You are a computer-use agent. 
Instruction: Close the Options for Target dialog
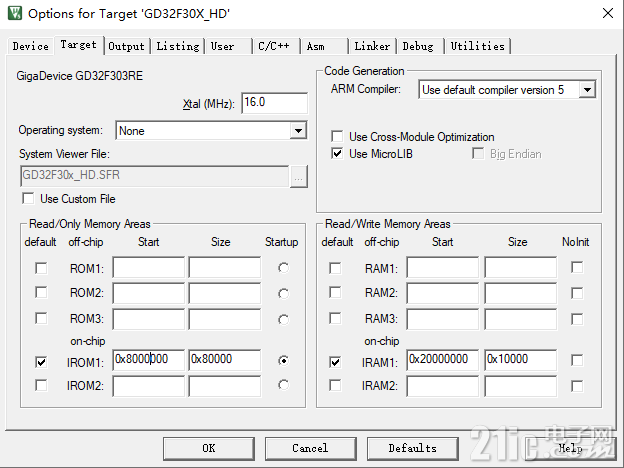point(608,13)
